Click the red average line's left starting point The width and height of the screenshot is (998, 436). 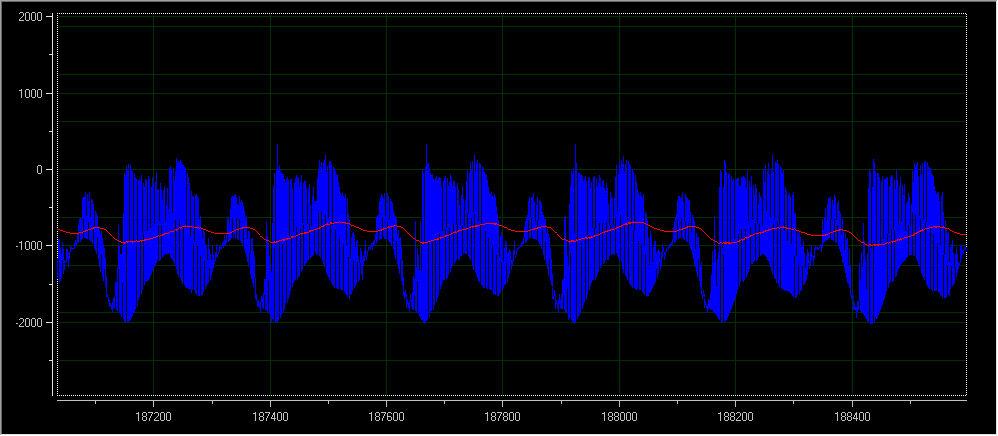click(x=58, y=230)
